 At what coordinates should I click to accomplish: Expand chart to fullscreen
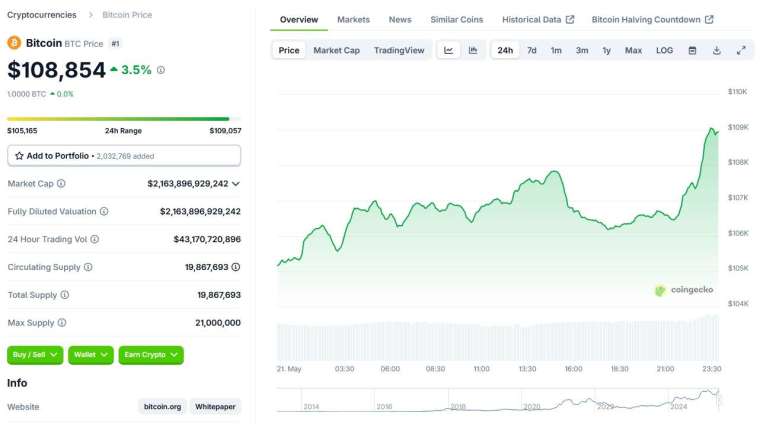point(741,50)
